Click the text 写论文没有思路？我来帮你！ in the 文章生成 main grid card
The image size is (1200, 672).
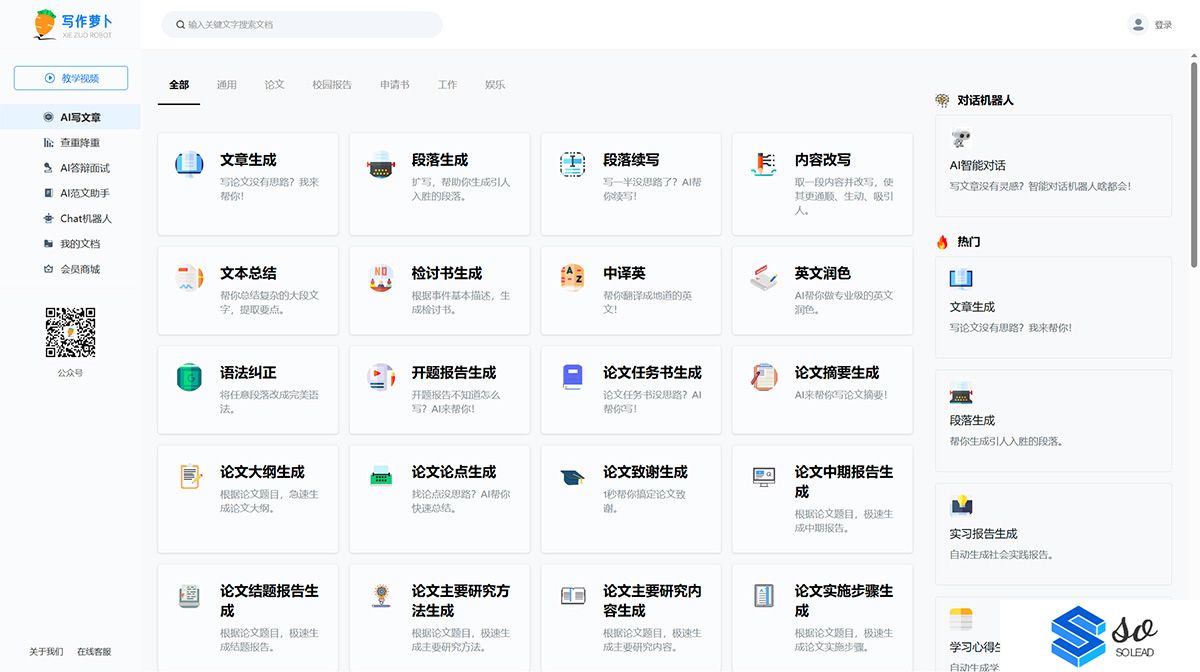point(269,189)
